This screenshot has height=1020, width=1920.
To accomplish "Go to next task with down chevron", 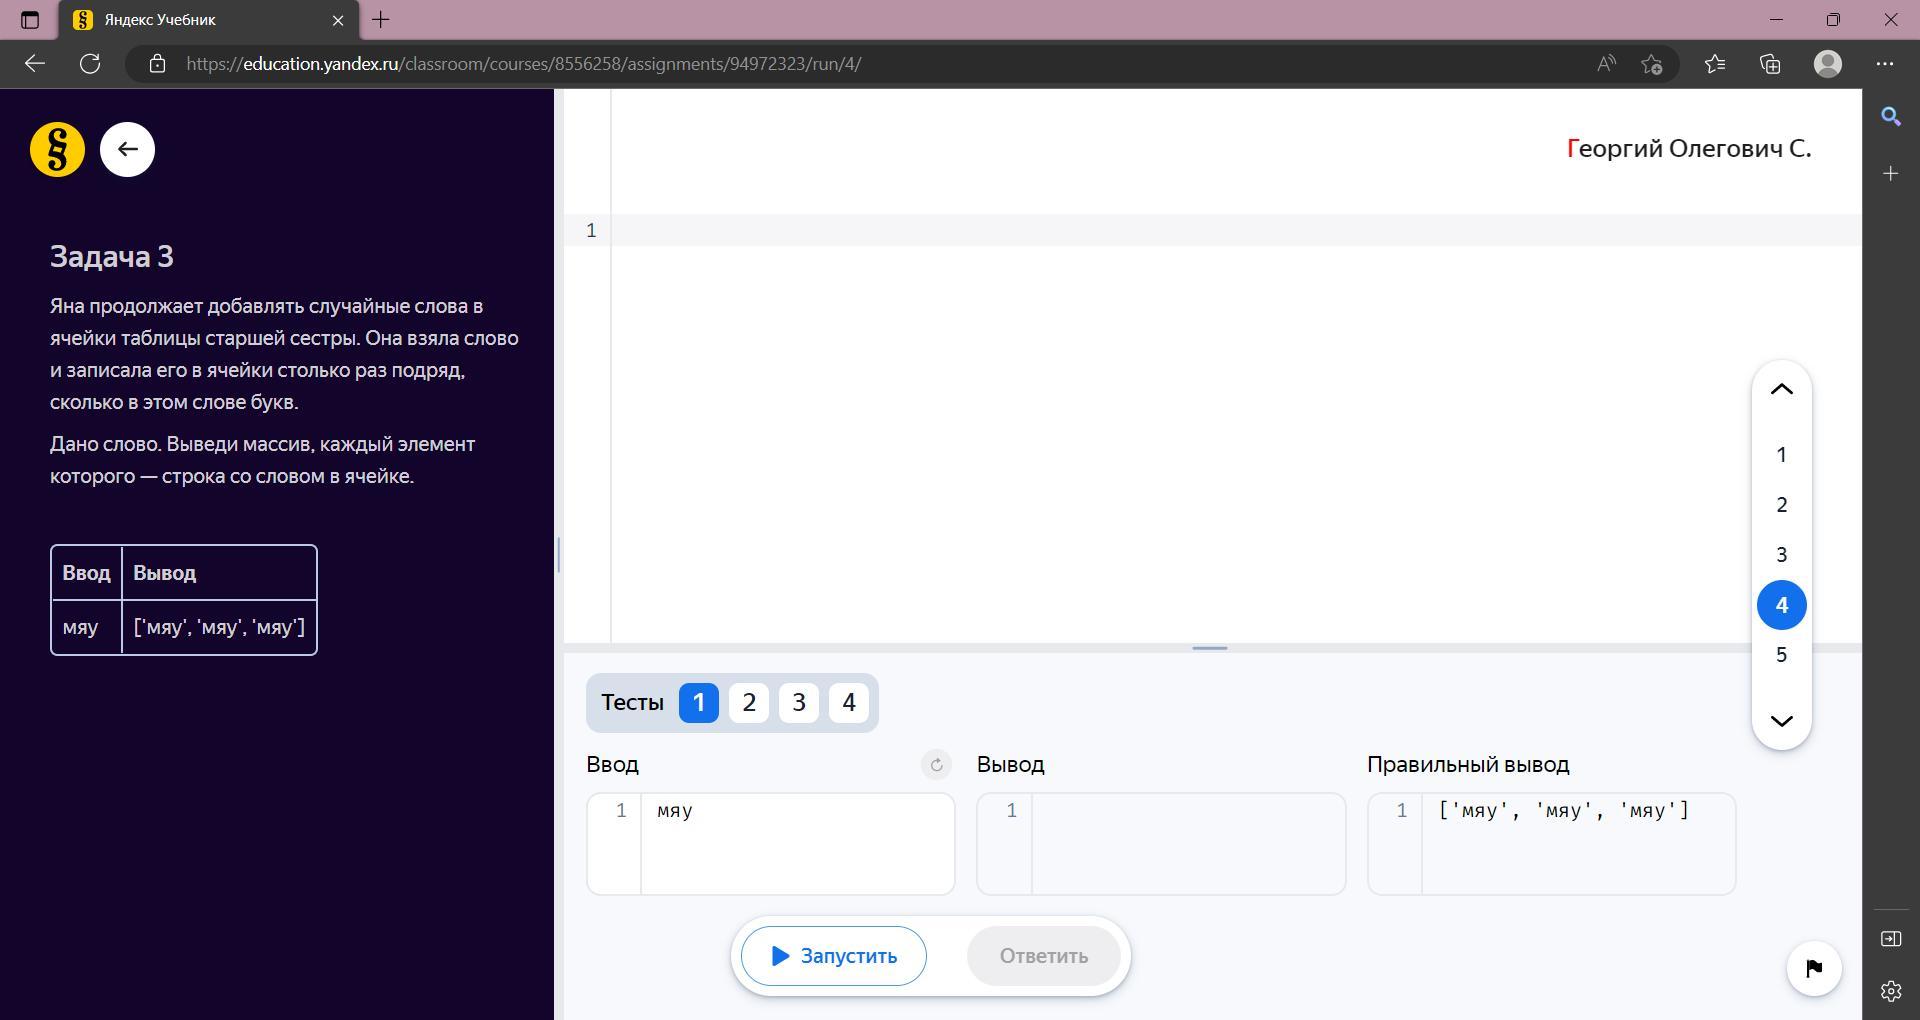I will coord(1781,721).
